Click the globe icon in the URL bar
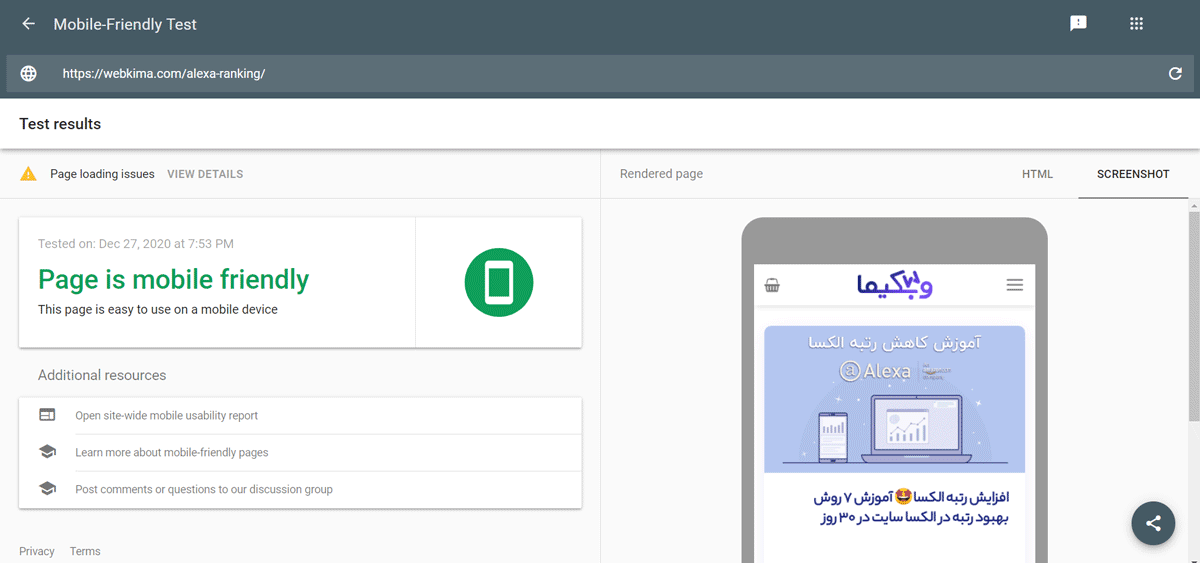This screenshot has height=563, width=1200. pyautogui.click(x=29, y=74)
